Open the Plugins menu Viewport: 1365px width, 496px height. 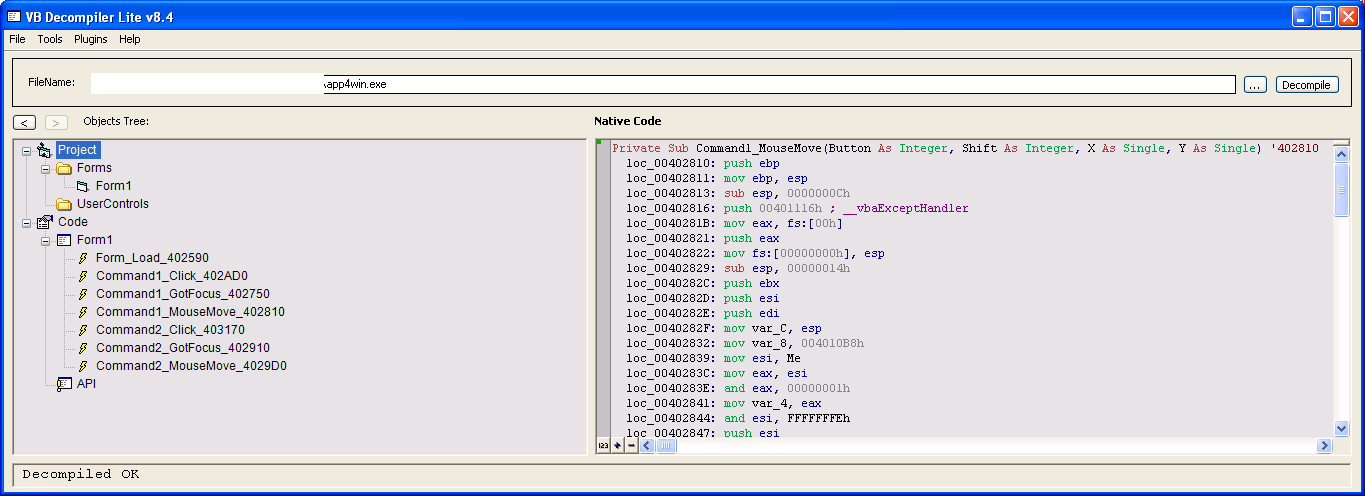(x=91, y=39)
